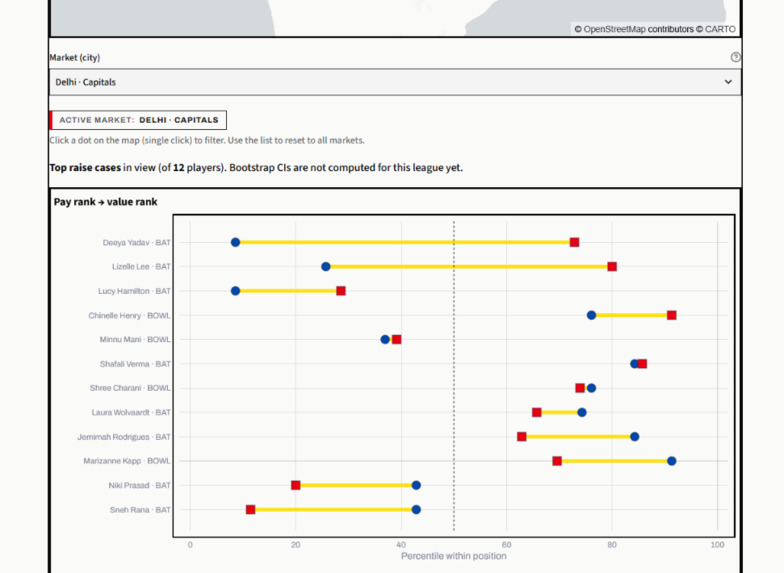Click Deeya Yadav's blue pay rank dot
This screenshot has height=573, width=784.
236,242
